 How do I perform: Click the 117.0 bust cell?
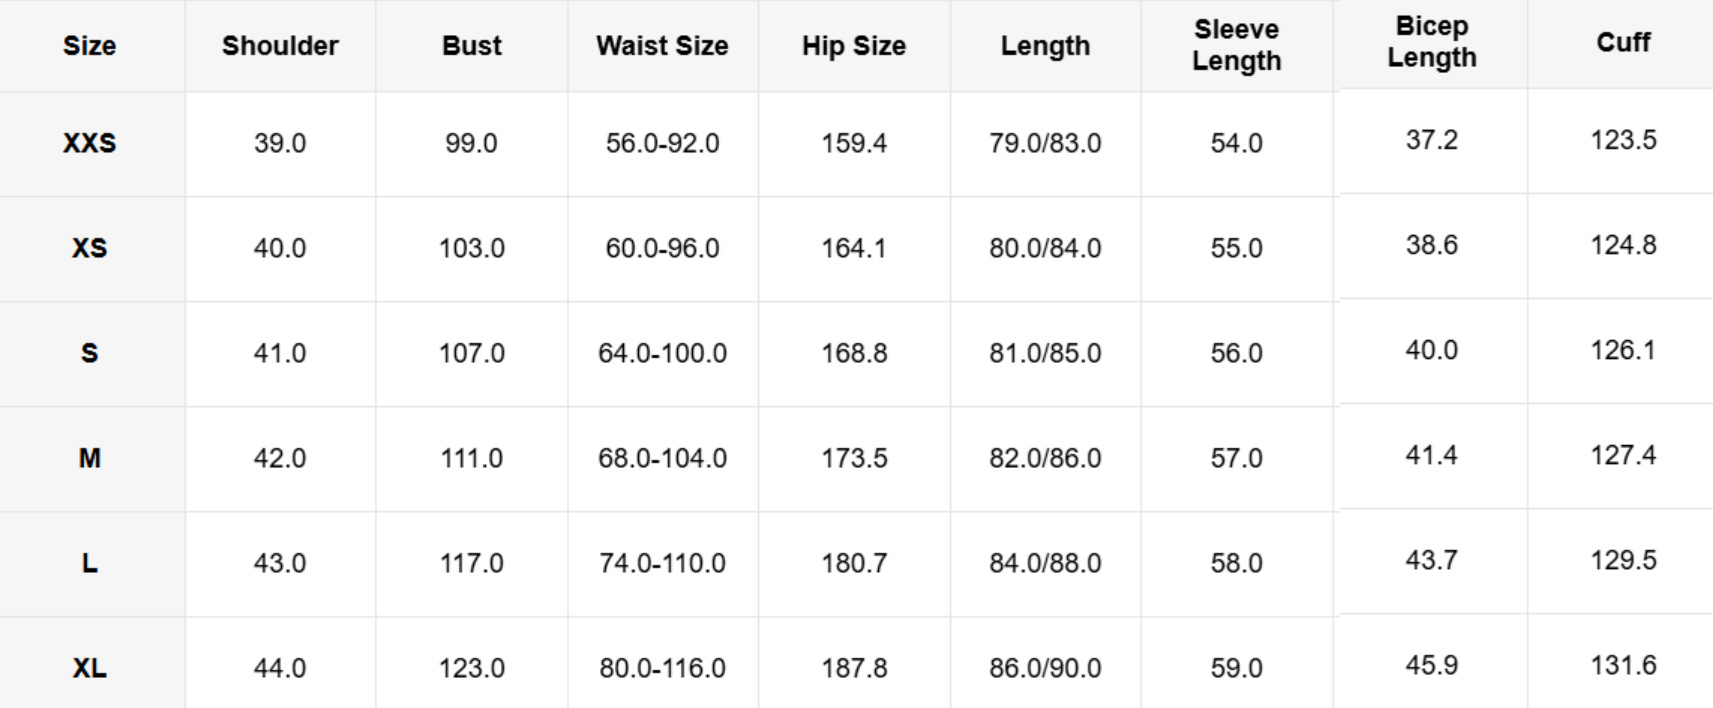[472, 563]
